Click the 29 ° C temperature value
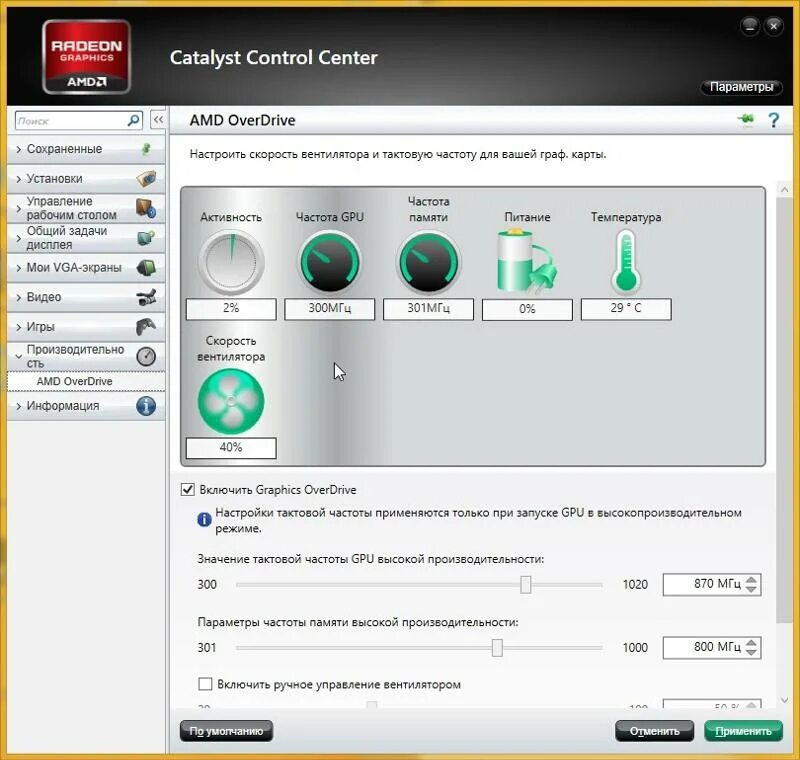 point(626,309)
